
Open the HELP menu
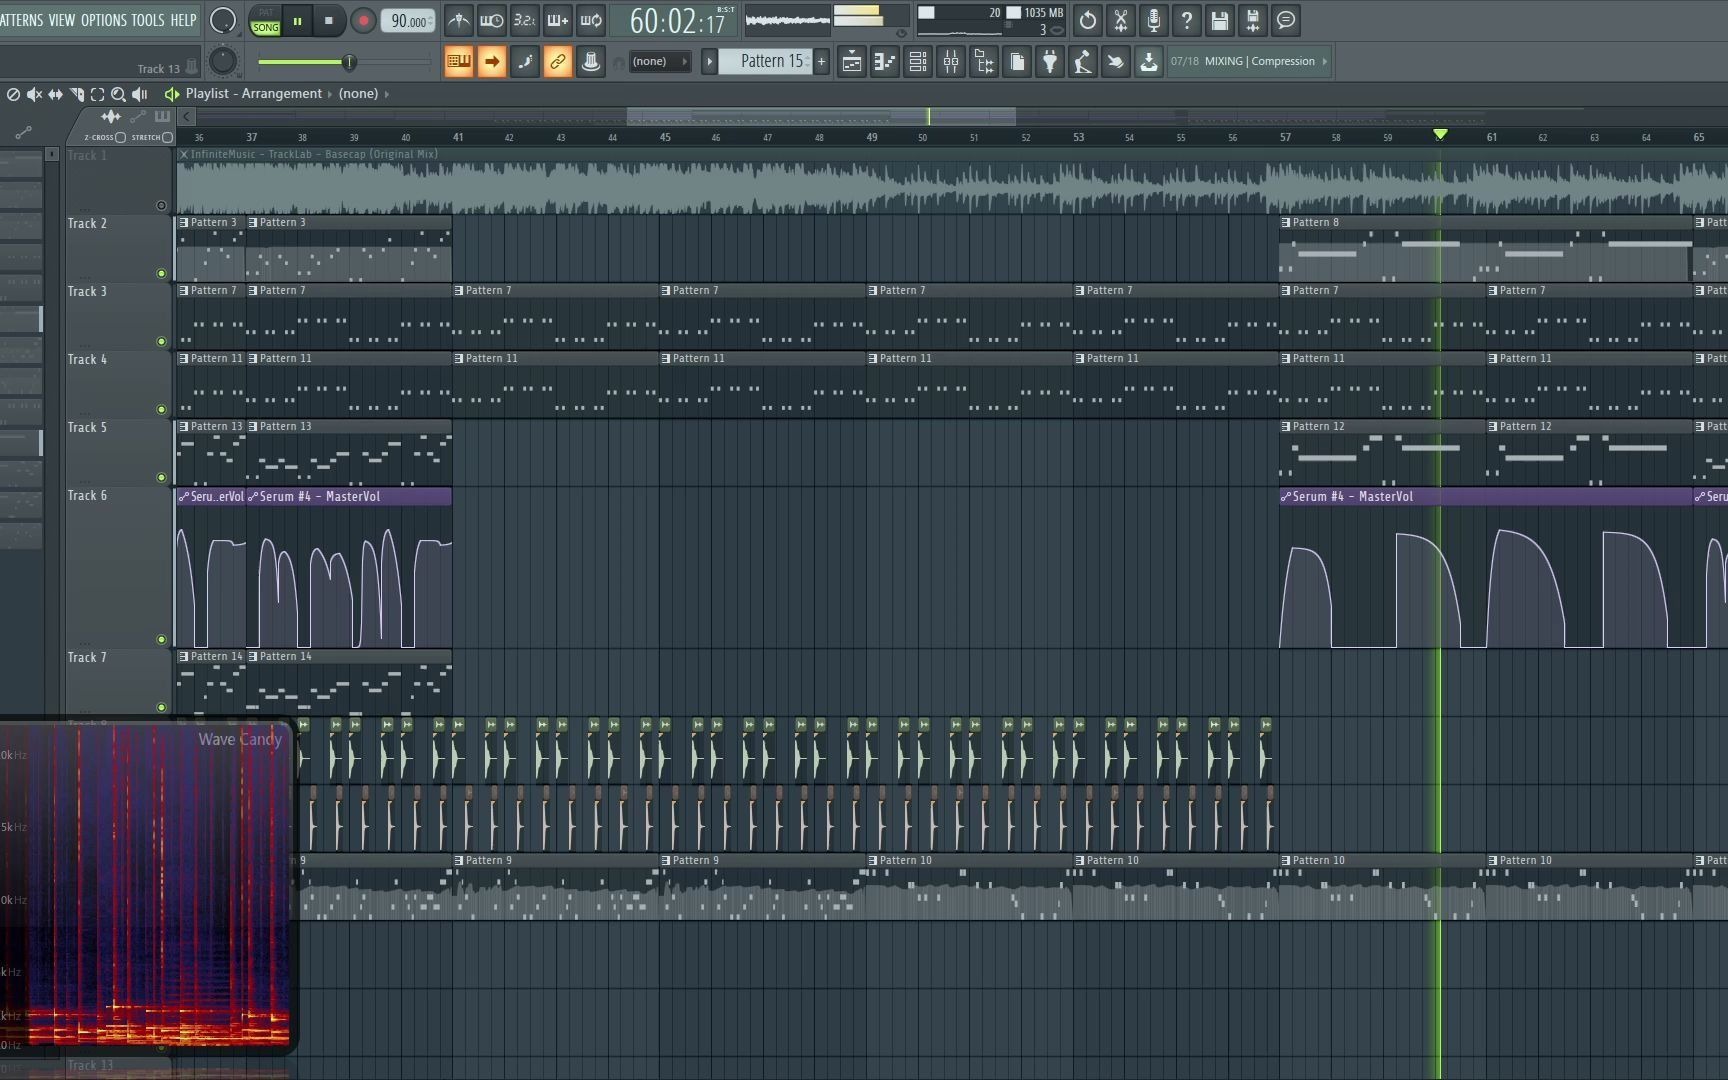click(183, 20)
